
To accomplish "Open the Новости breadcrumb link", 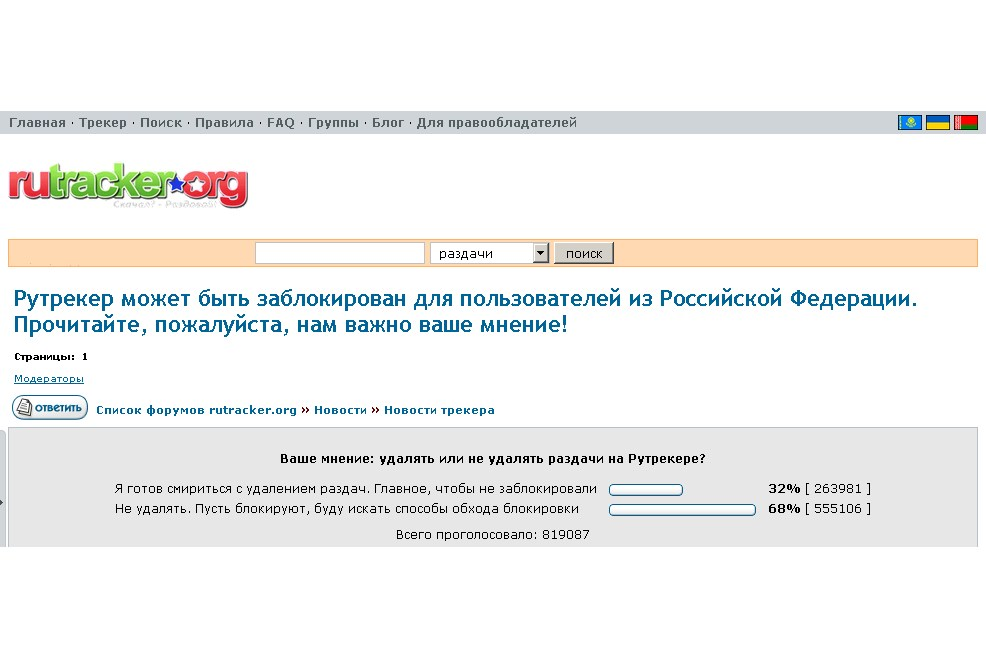I will coord(340,410).
